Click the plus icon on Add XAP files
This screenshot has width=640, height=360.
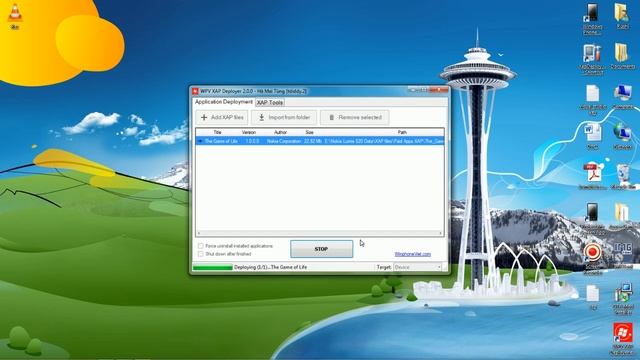pos(204,118)
